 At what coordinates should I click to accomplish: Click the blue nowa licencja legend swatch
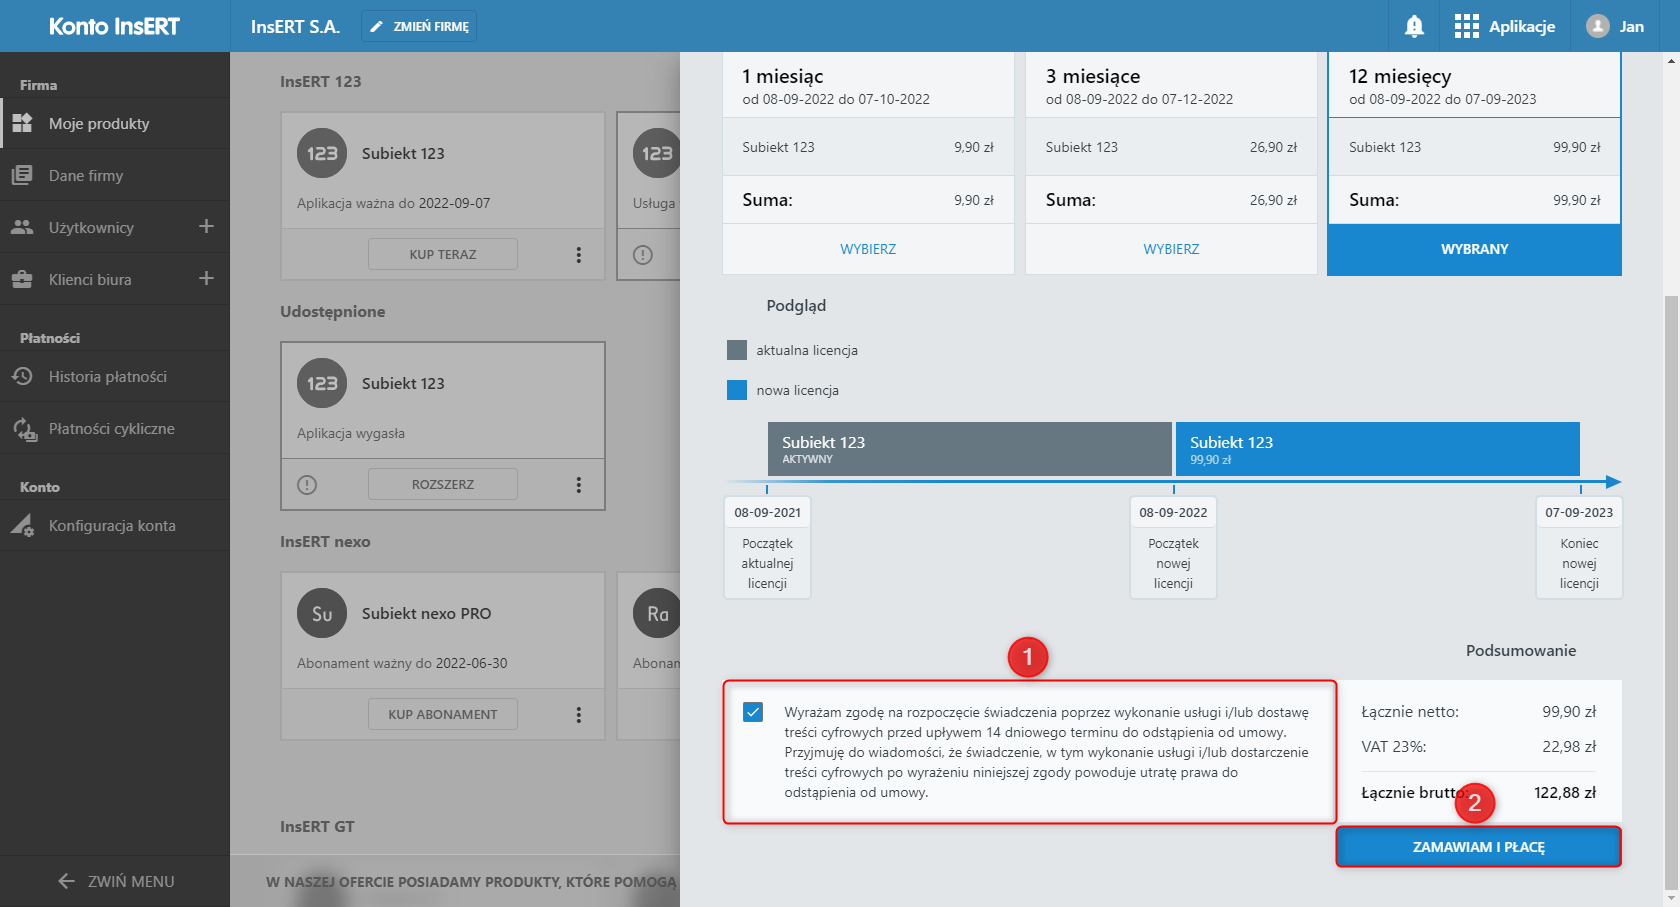pyautogui.click(x=737, y=390)
